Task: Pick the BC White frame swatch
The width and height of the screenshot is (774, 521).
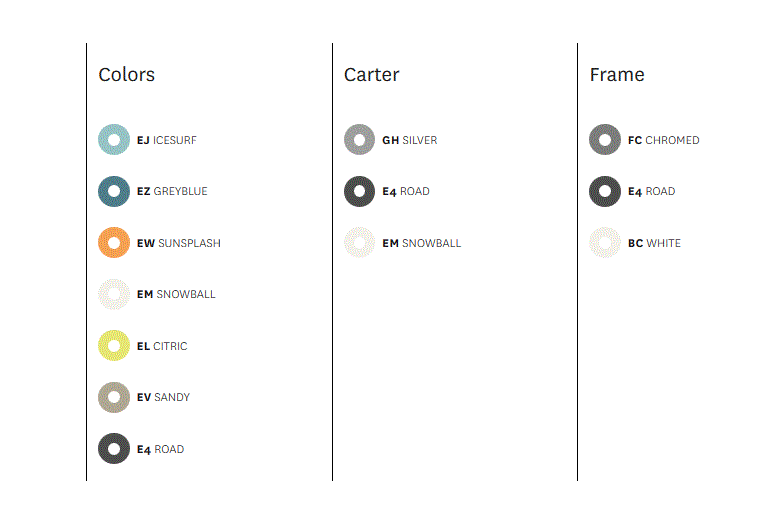Action: [605, 242]
